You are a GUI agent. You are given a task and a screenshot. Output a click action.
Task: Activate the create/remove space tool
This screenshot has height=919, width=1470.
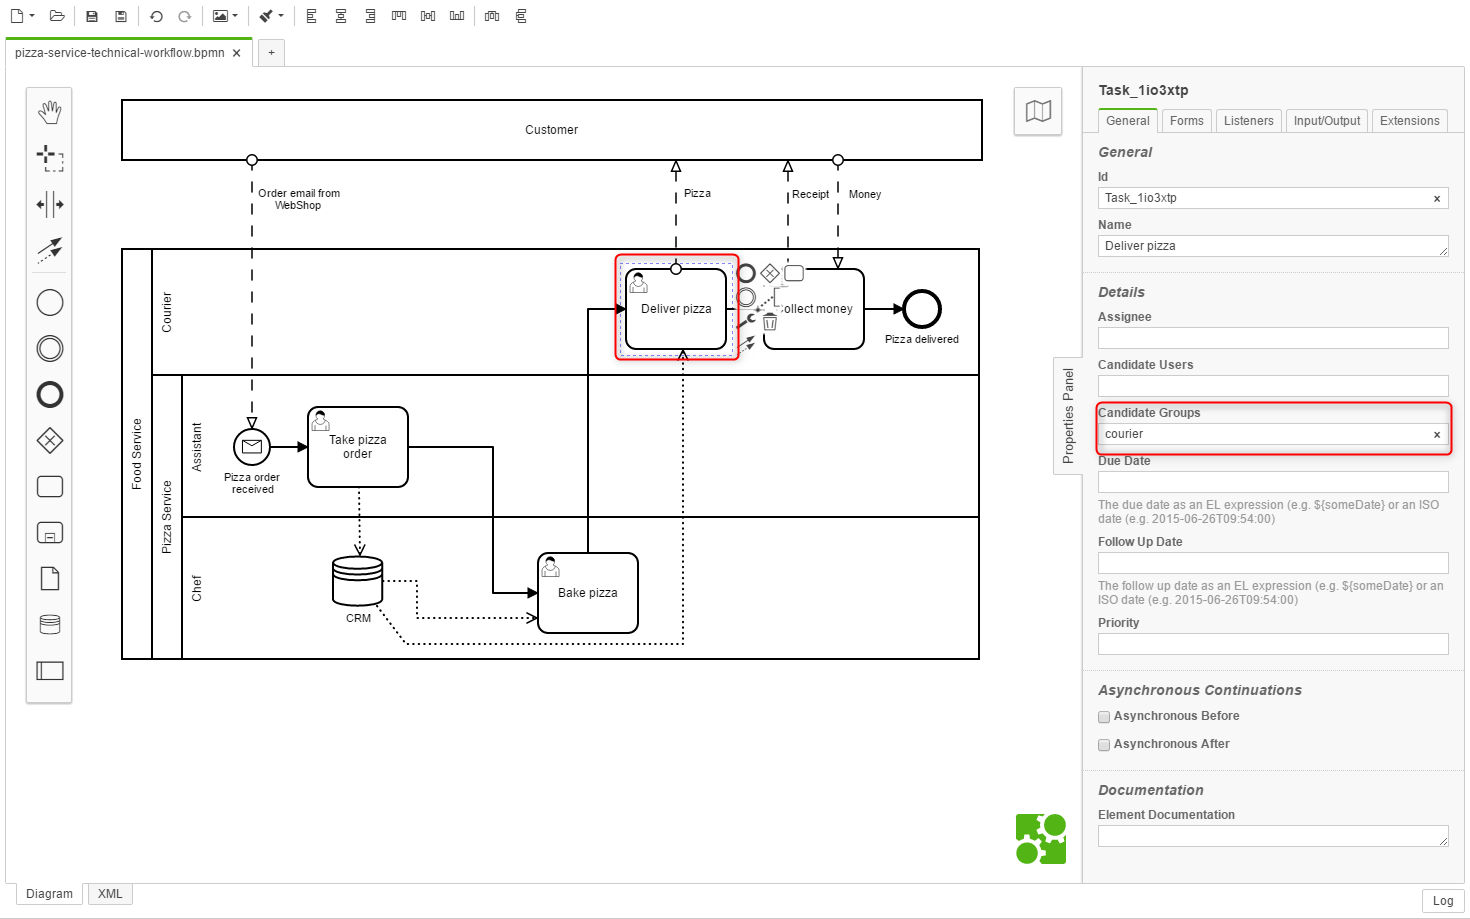pos(49,205)
